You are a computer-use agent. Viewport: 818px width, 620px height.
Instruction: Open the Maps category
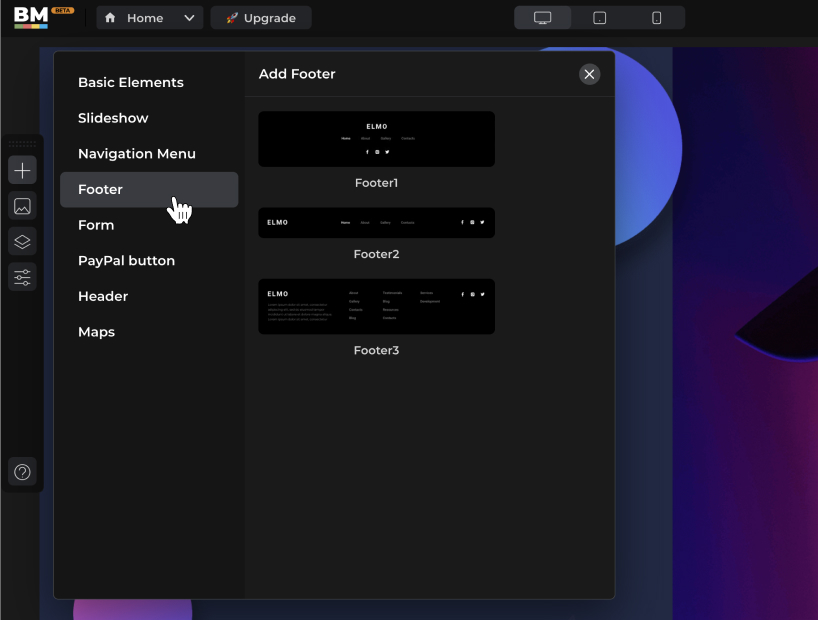pyautogui.click(x=96, y=331)
